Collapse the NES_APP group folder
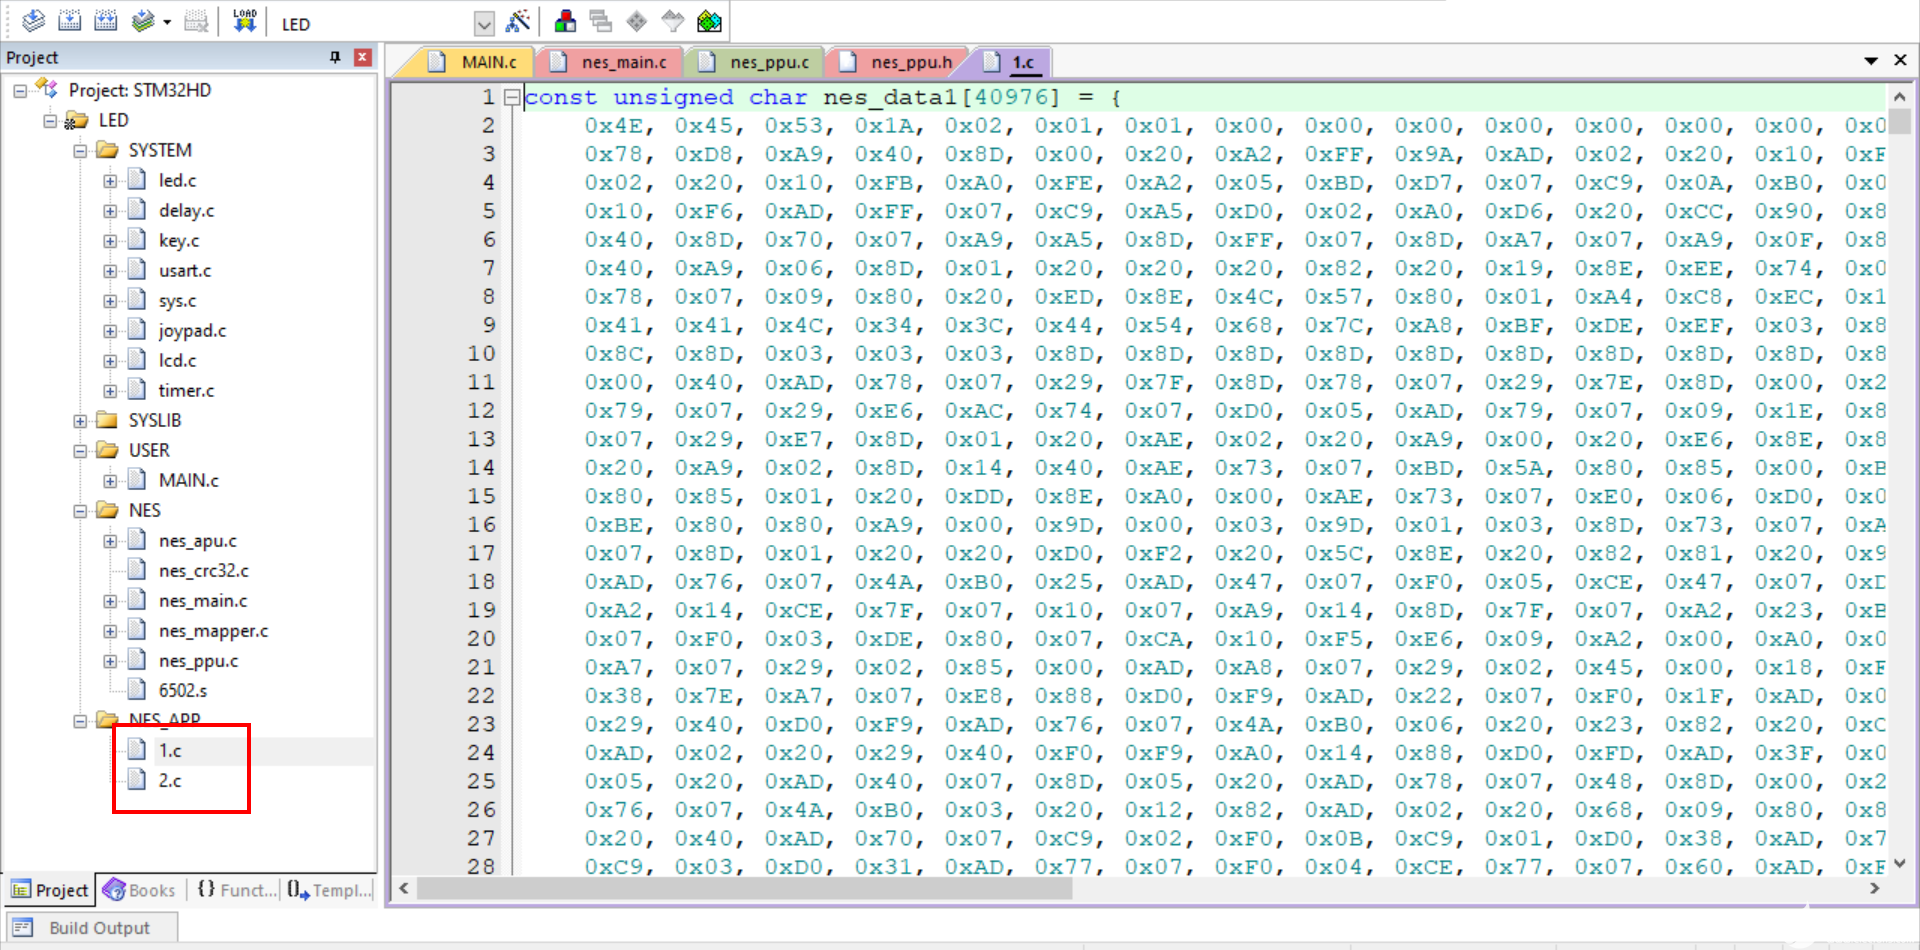 (80, 721)
